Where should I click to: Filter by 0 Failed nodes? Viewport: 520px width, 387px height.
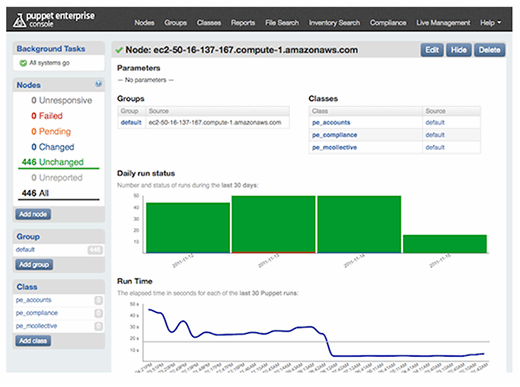click(x=47, y=116)
